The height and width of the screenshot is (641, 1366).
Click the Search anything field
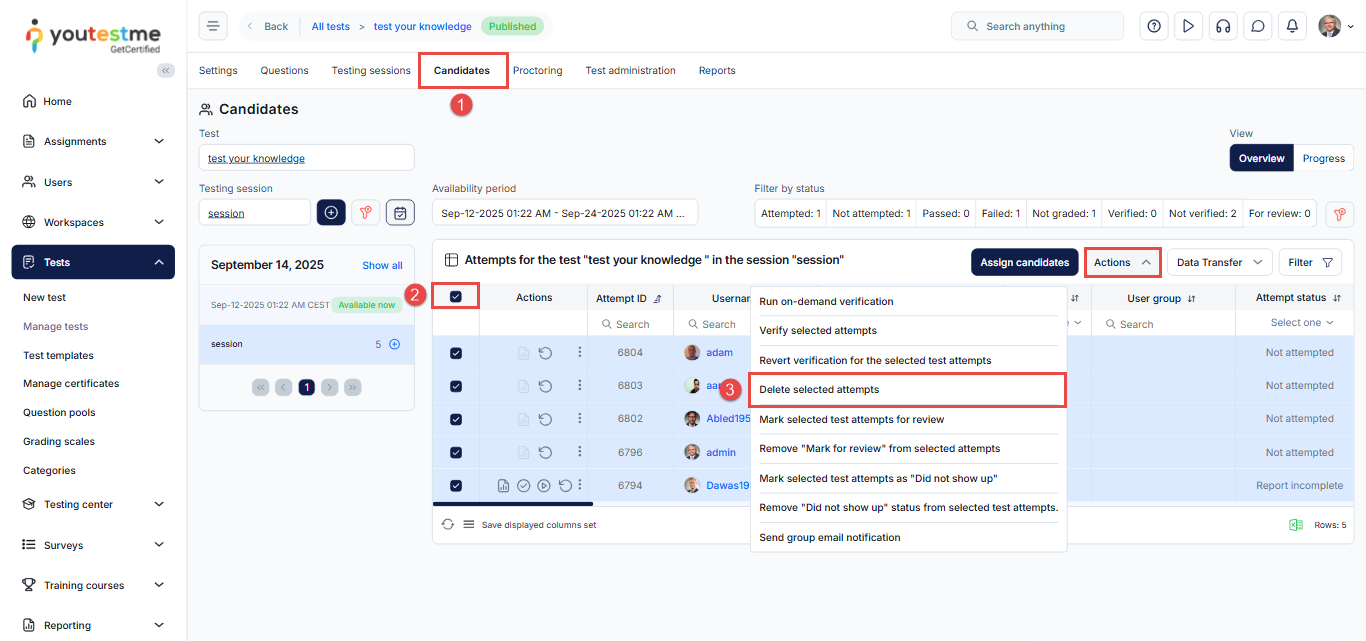point(1037,26)
